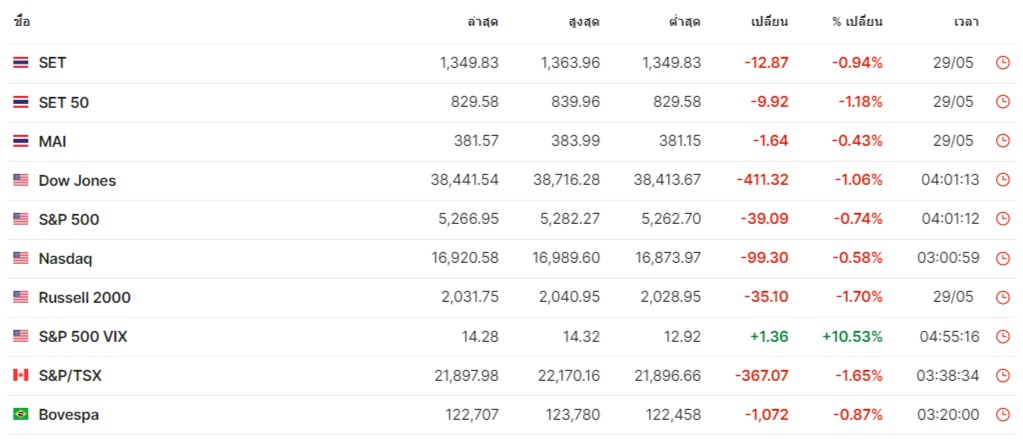Viewport: 1023px width, 445px height.
Task: Click the clock icon in SET row
Action: click(x=1002, y=63)
